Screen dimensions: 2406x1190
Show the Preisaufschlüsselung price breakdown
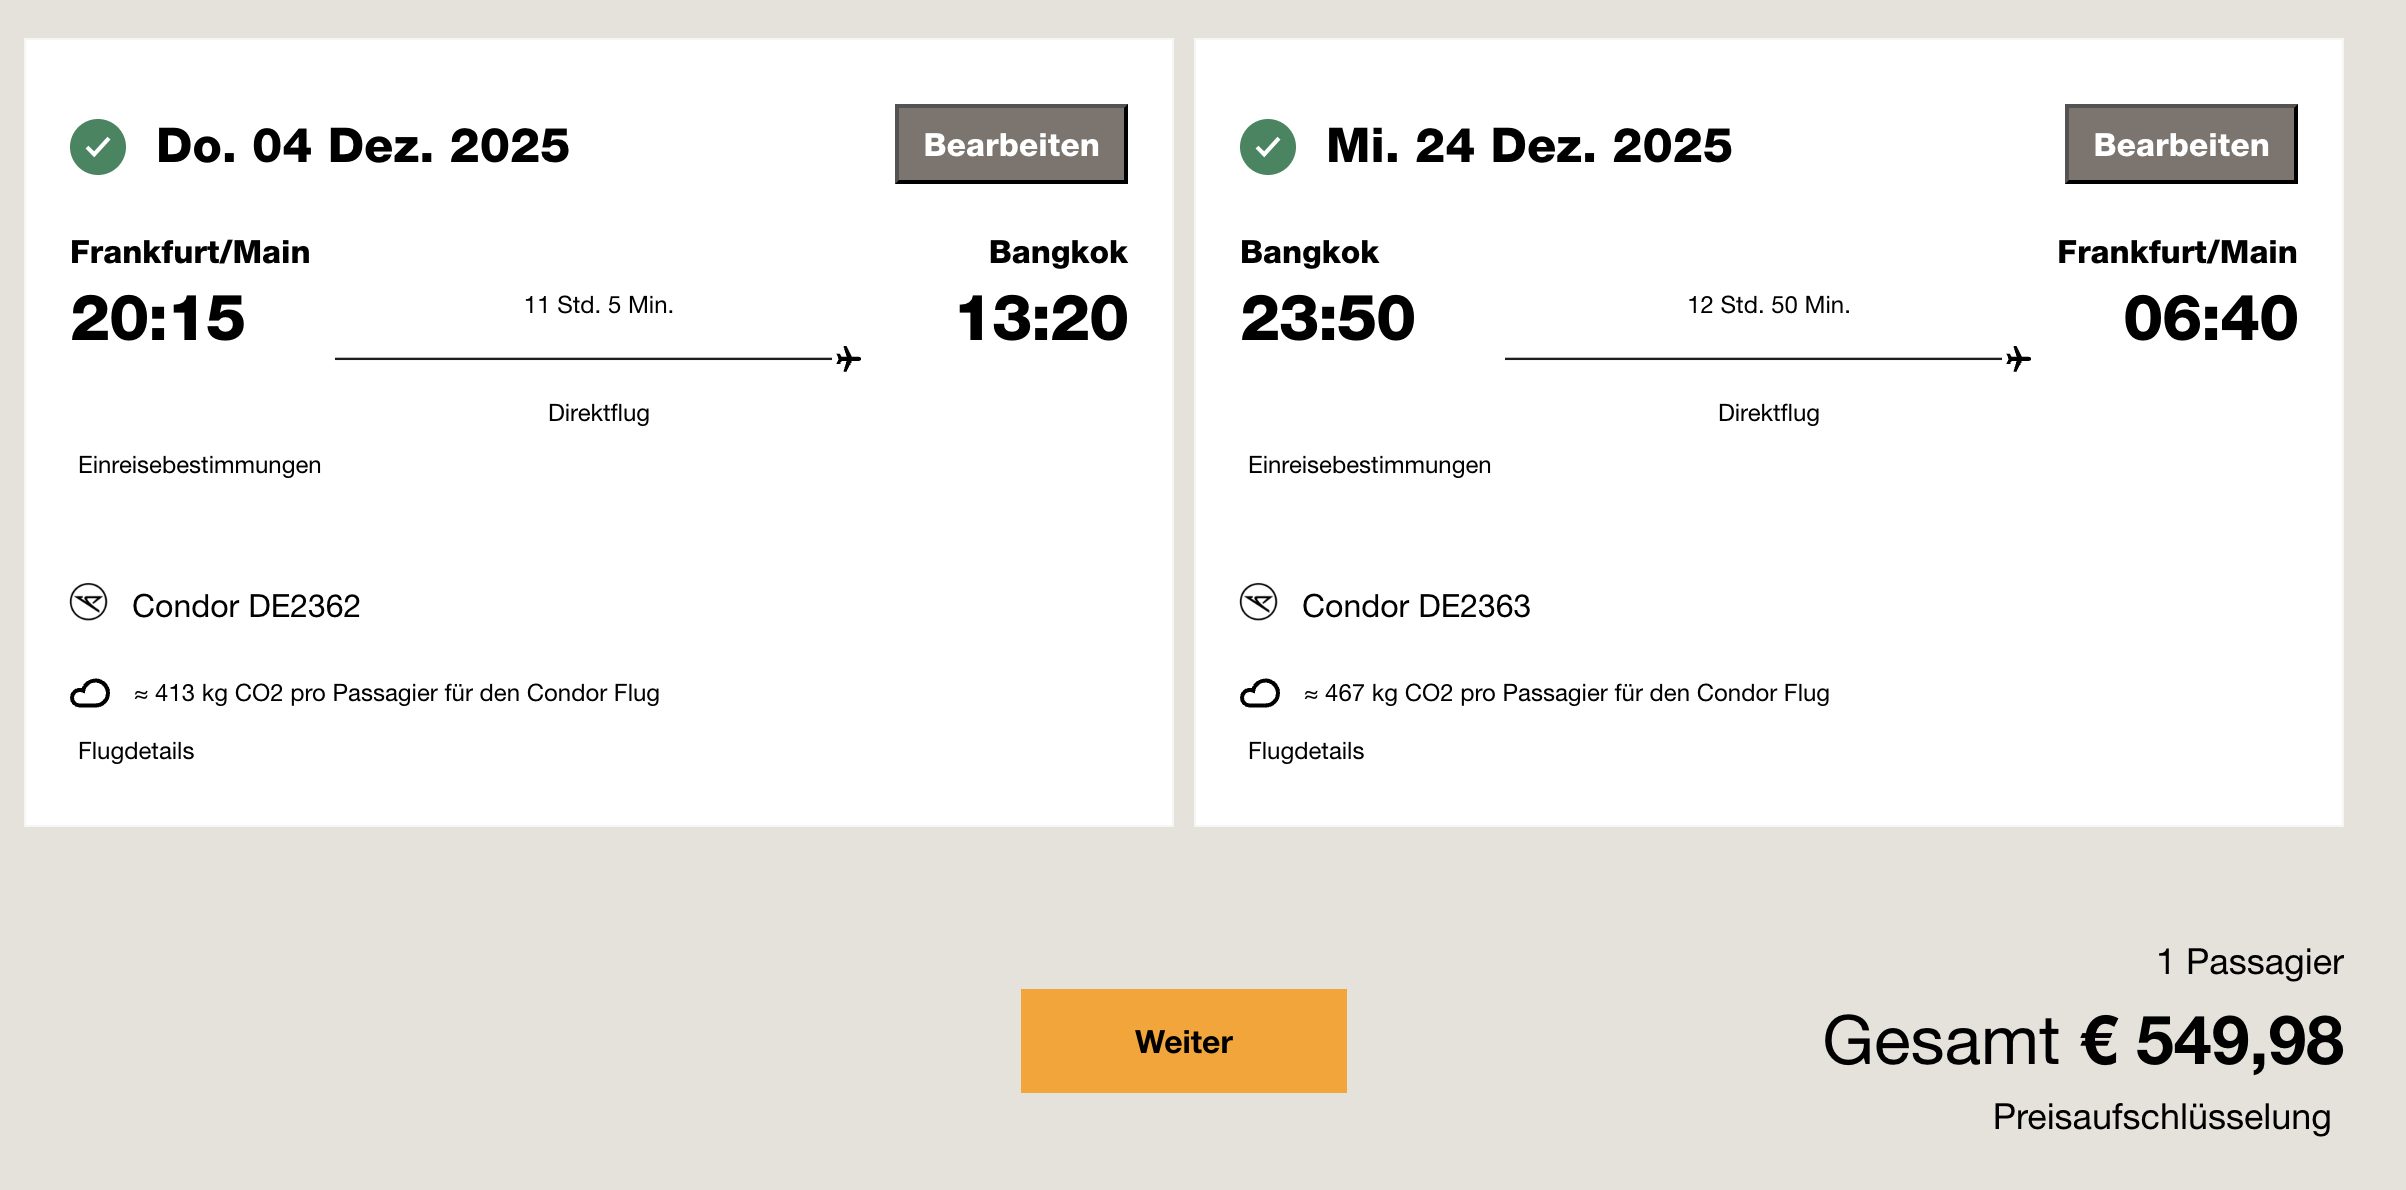point(2161,1117)
